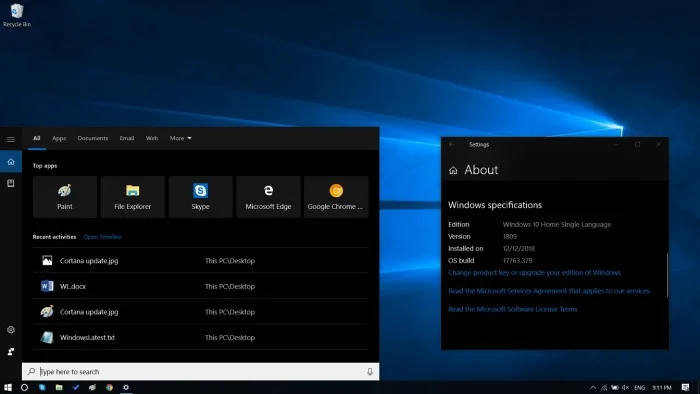The image size is (700, 394).
Task: Click the battery tray icon
Action: tap(615, 387)
